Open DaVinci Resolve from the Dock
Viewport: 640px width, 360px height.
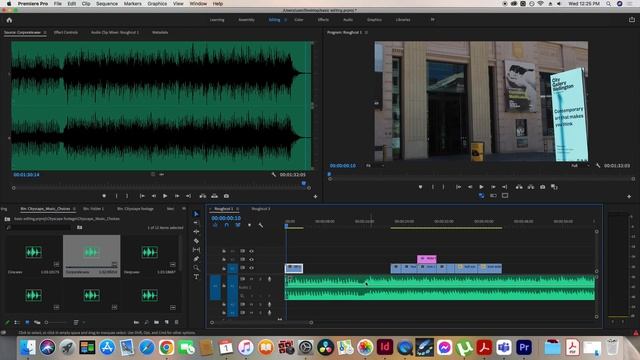325,347
